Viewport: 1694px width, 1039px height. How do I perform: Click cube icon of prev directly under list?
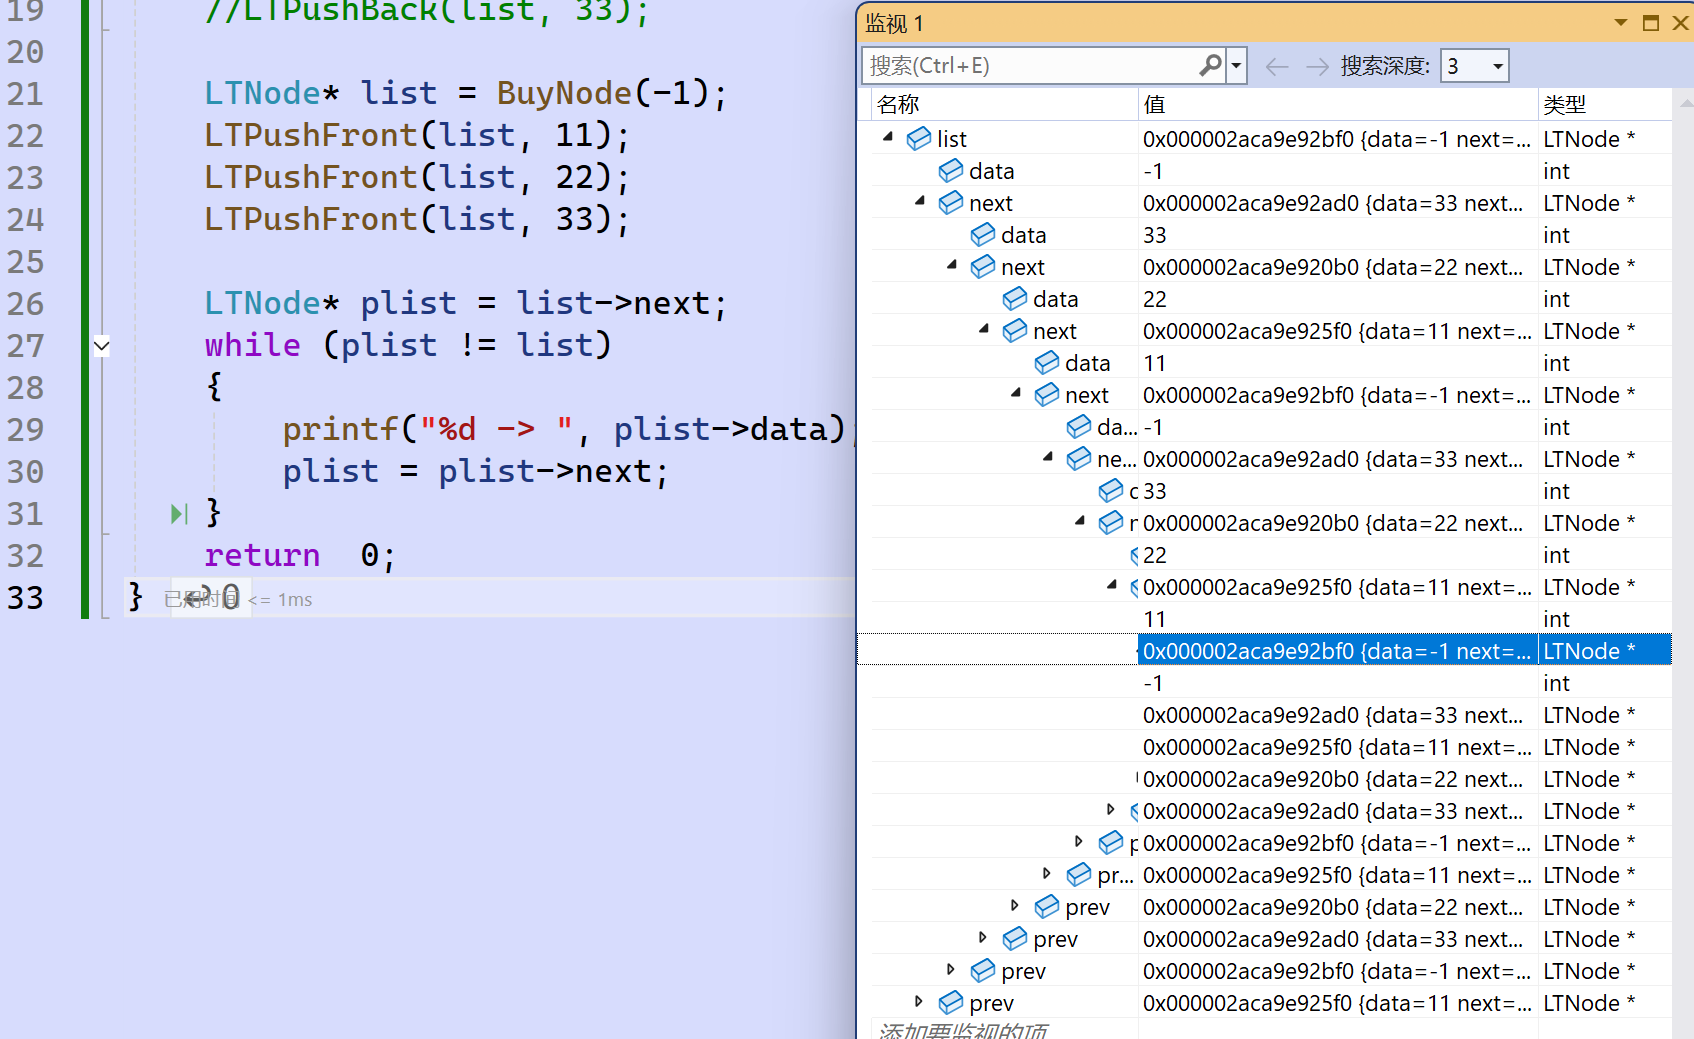tap(950, 1003)
